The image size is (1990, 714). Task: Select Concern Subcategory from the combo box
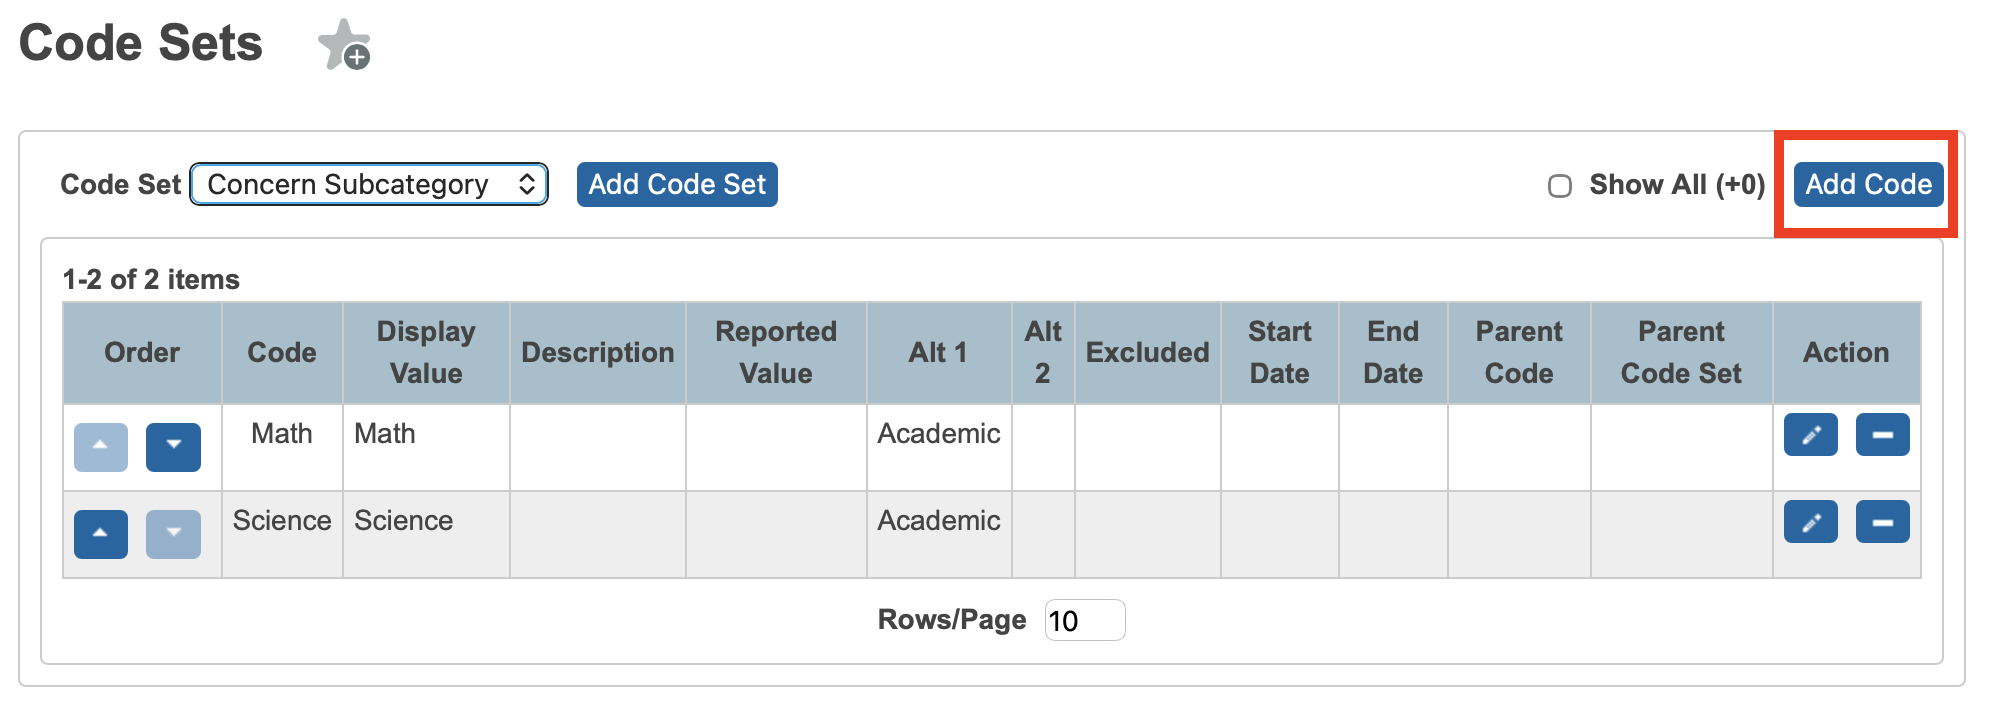click(368, 184)
